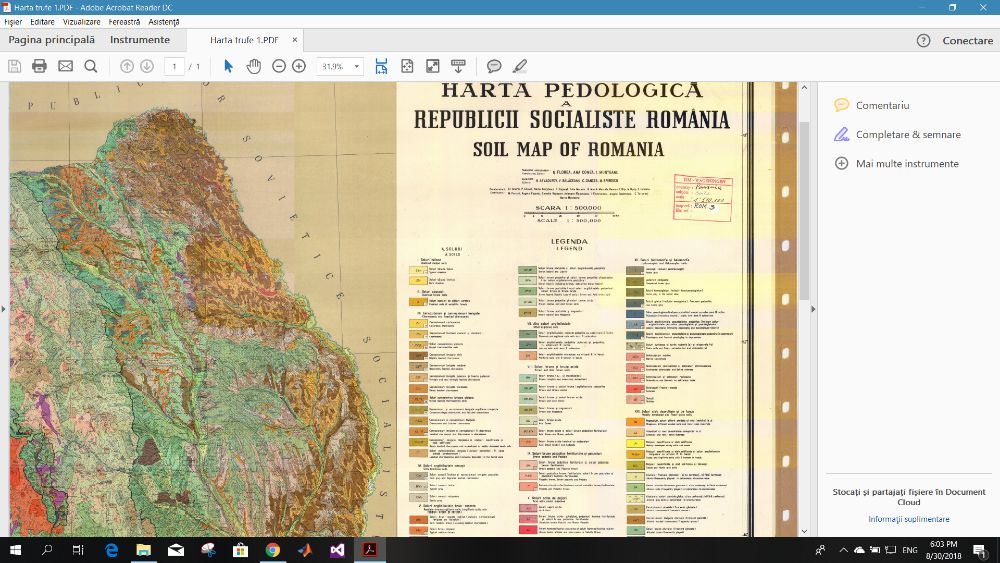
Task: Click the Adobe Acrobat taskbar icon
Action: pyautogui.click(x=370, y=550)
